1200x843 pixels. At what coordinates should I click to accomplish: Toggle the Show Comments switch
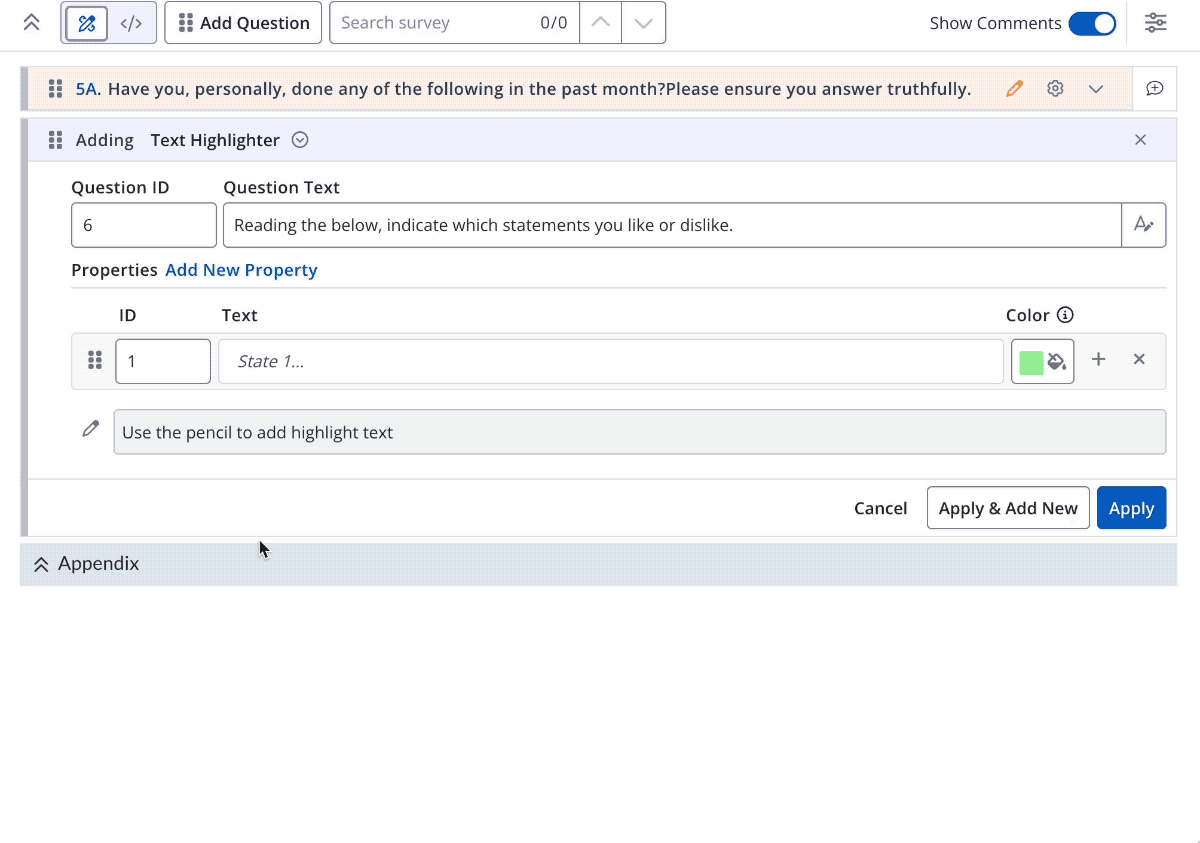[x=1091, y=23]
